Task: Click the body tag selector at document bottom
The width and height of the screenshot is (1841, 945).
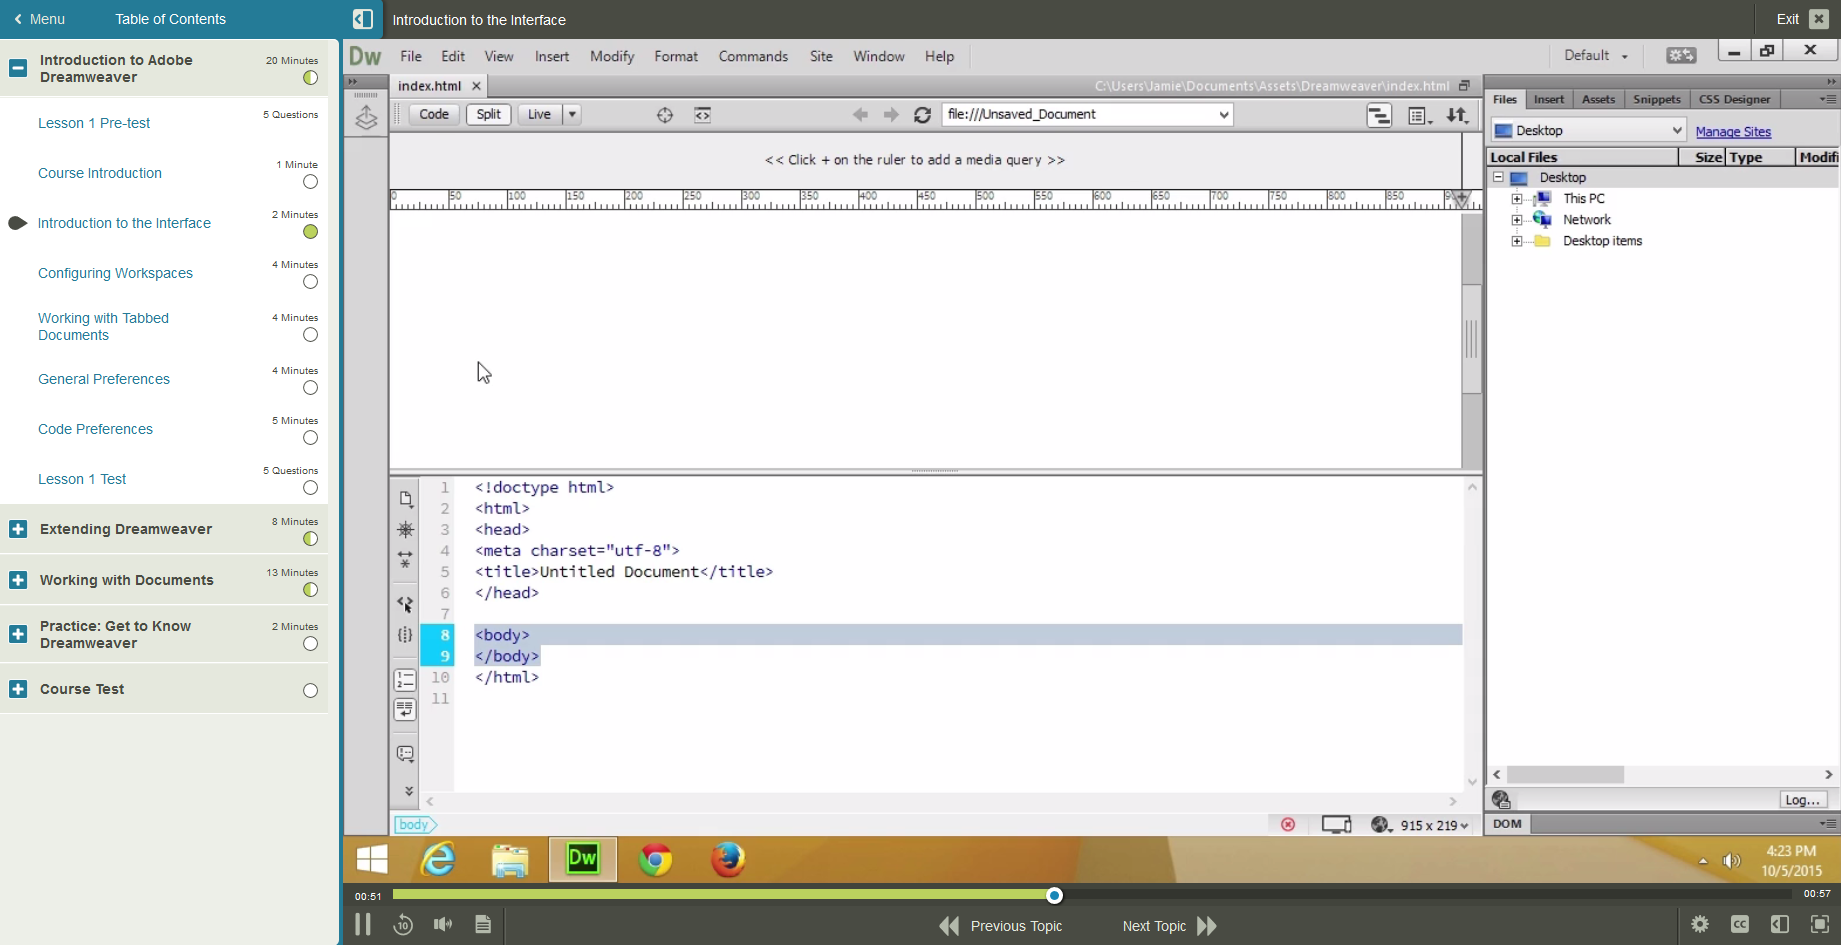Action: tap(414, 824)
